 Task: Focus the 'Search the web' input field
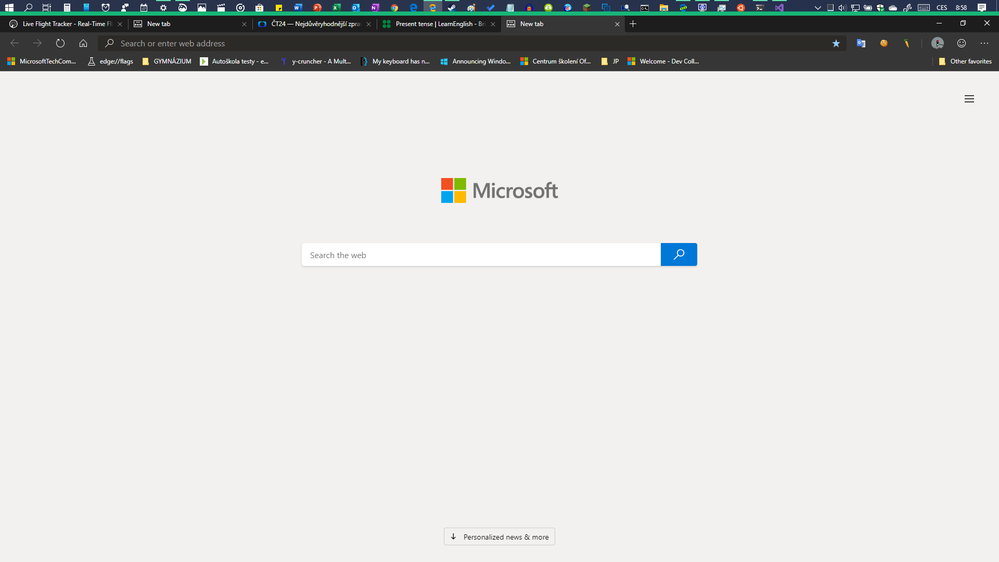pos(481,254)
